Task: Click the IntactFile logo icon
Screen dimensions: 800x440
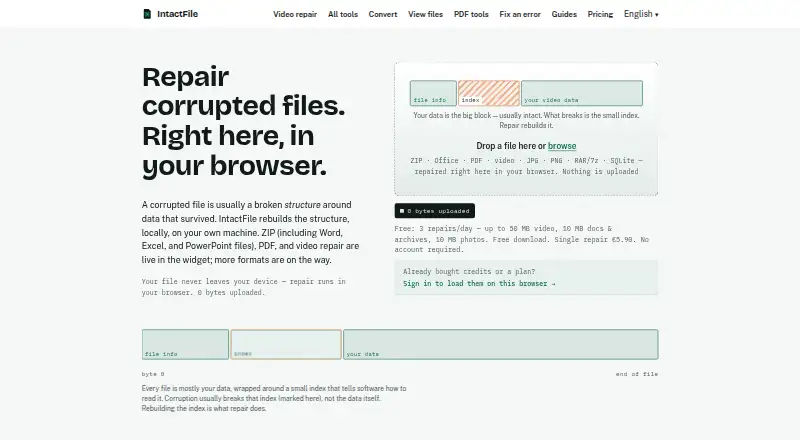Action: [147, 14]
